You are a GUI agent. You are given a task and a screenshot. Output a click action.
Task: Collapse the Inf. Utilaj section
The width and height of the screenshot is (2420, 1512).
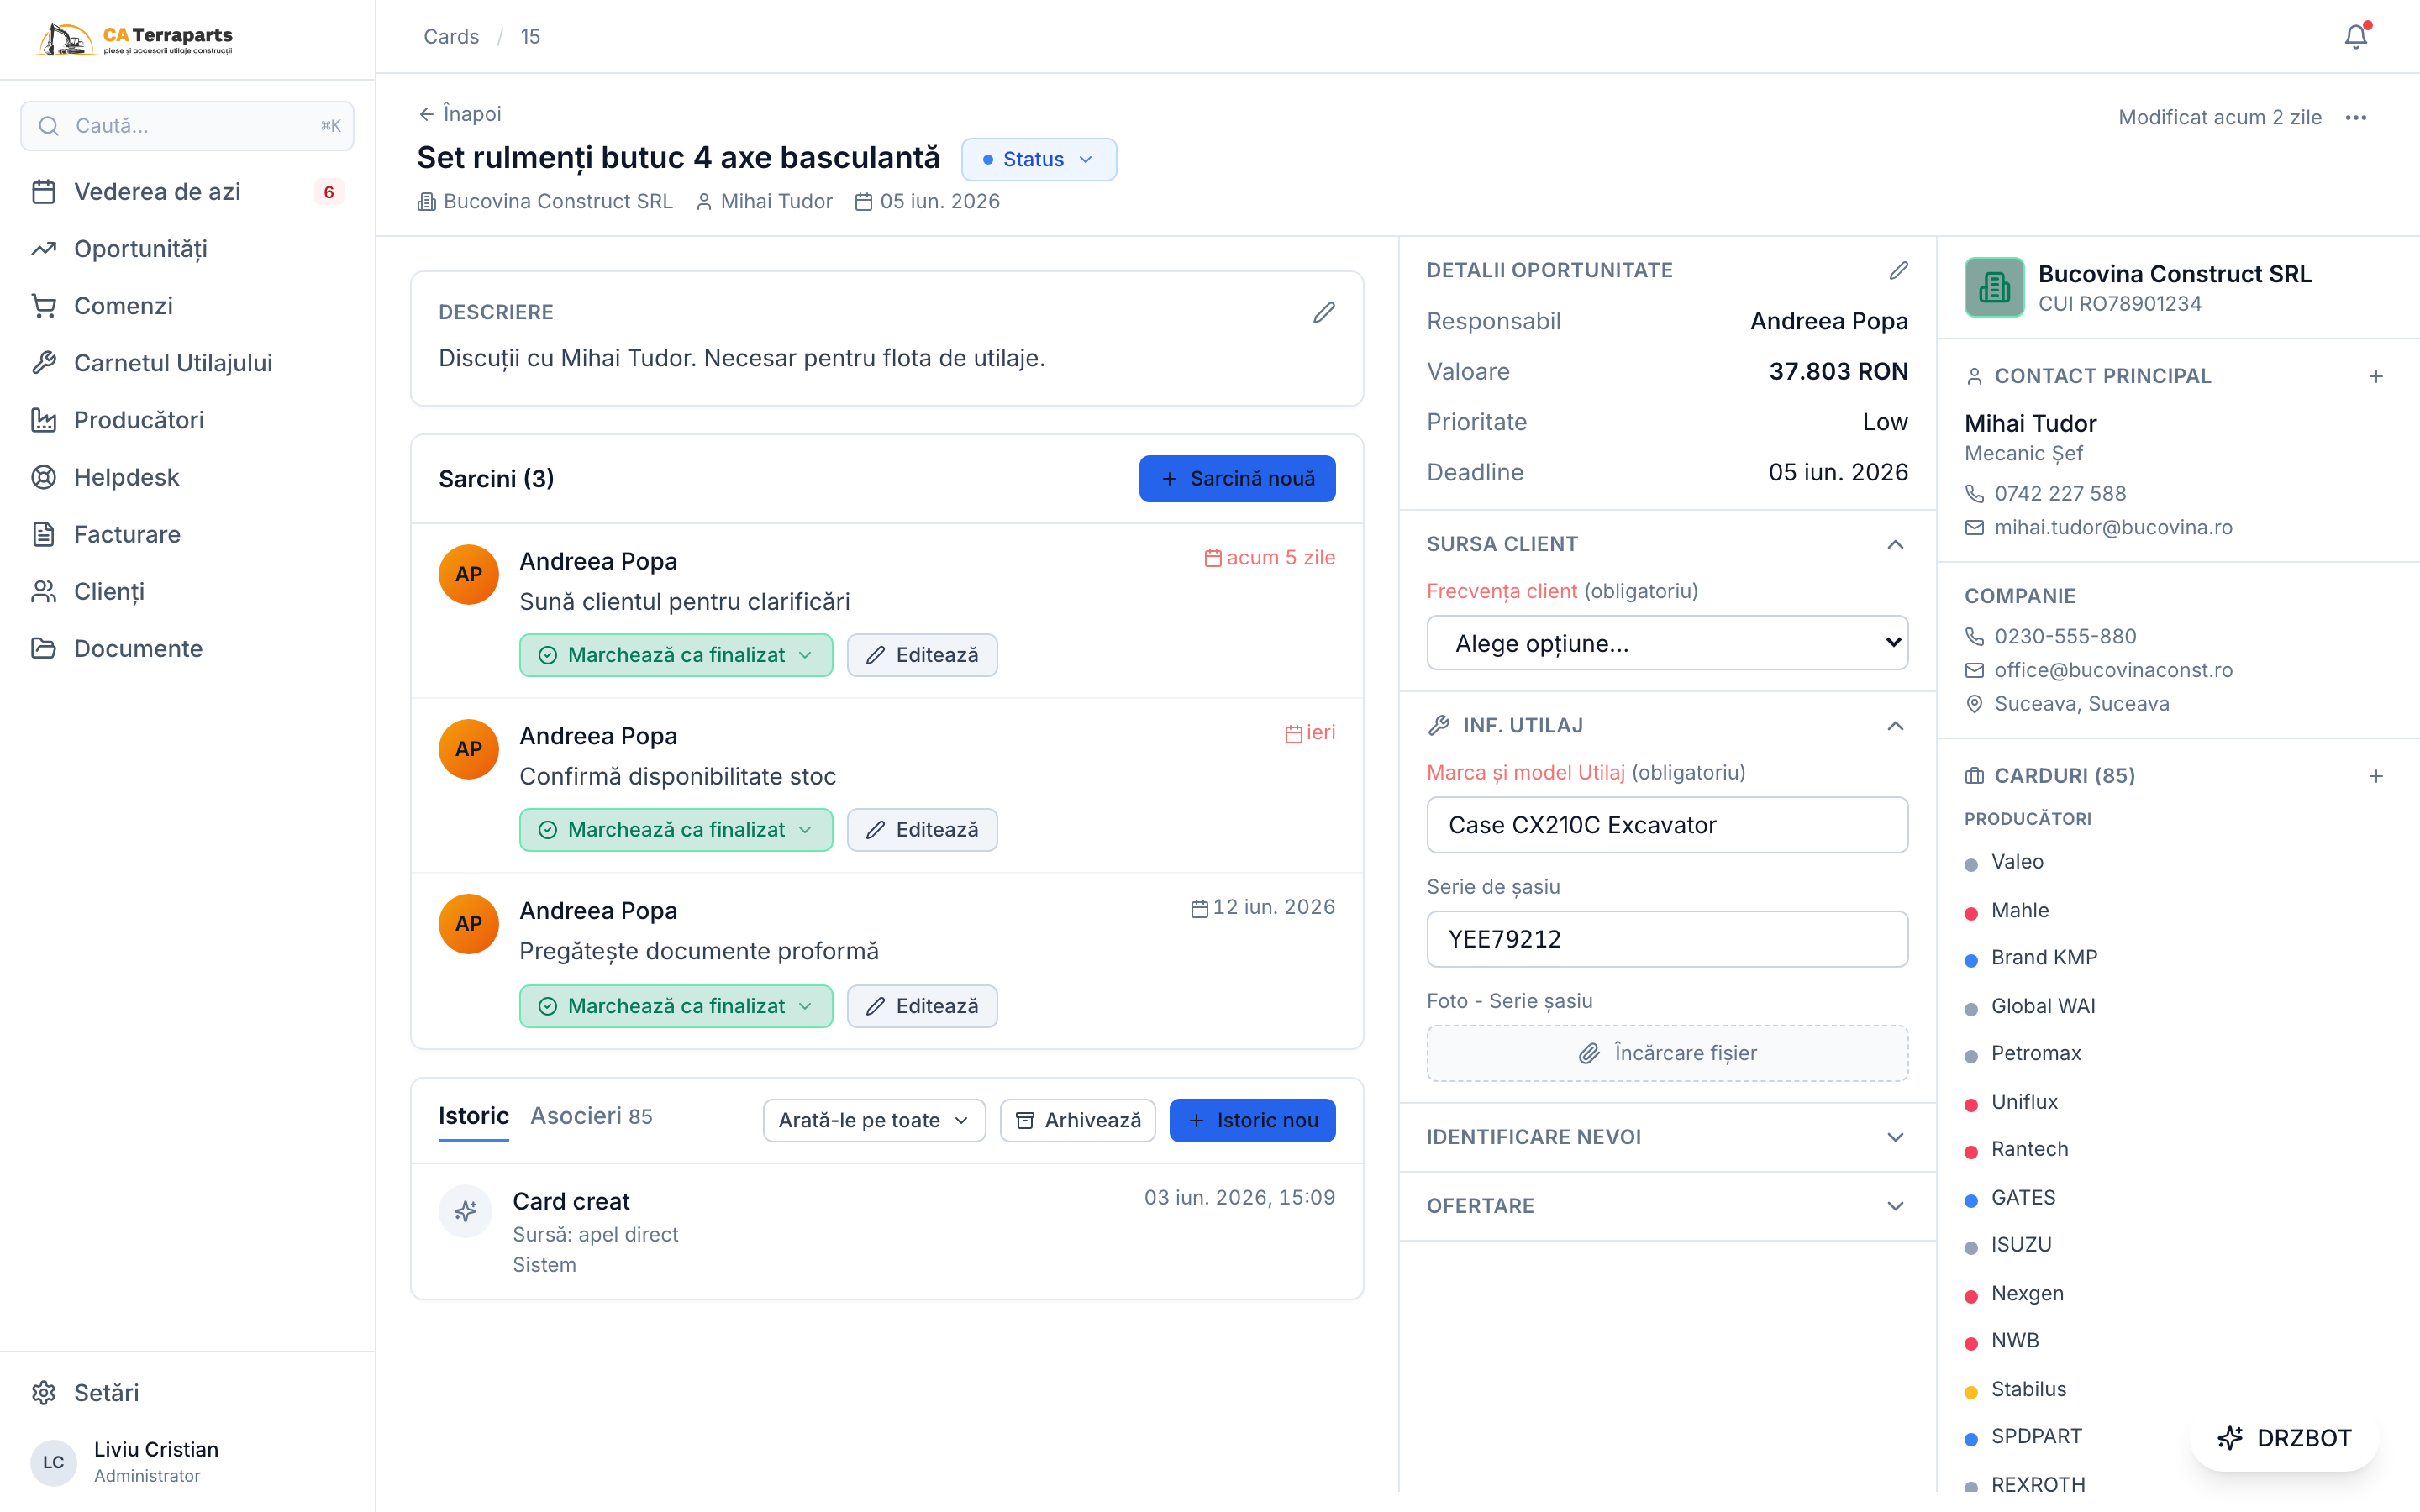pos(1894,726)
